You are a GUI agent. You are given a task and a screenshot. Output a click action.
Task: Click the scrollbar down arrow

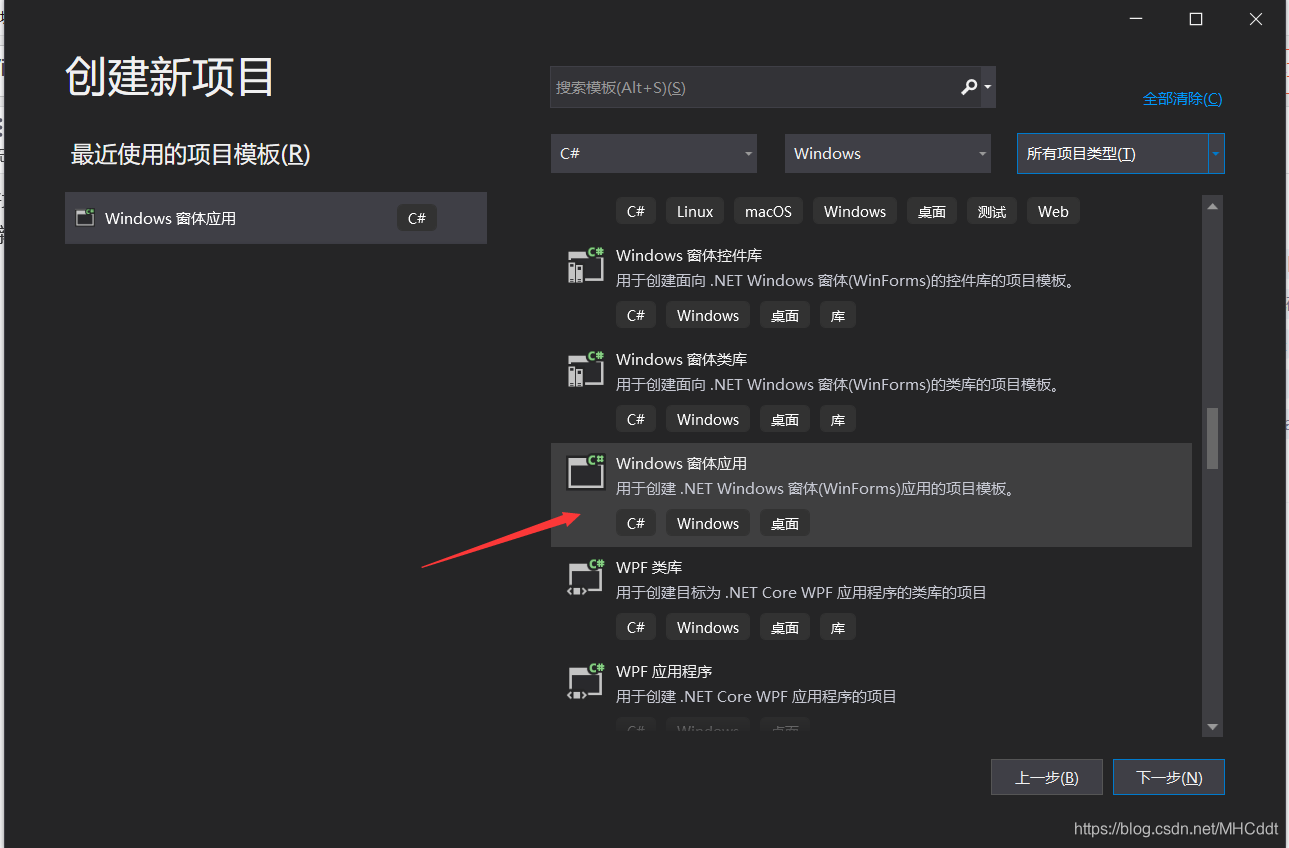click(x=1212, y=727)
